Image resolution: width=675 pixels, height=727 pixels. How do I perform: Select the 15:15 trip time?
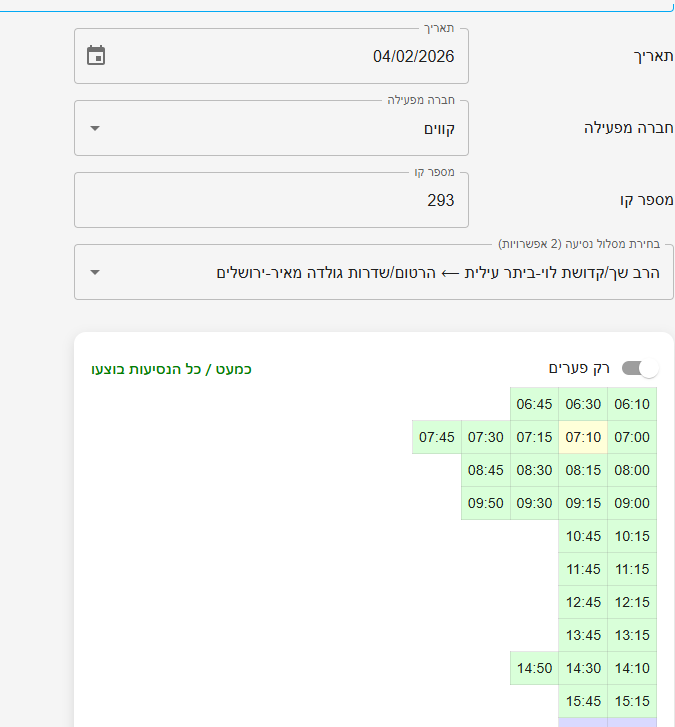632,701
